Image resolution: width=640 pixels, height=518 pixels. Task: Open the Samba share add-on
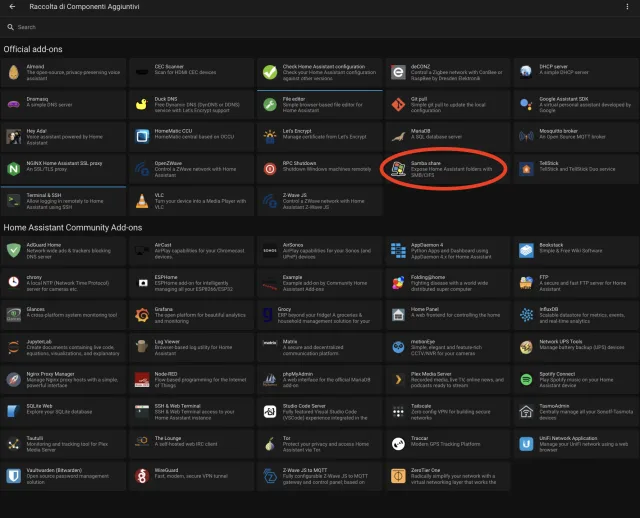[446, 168]
